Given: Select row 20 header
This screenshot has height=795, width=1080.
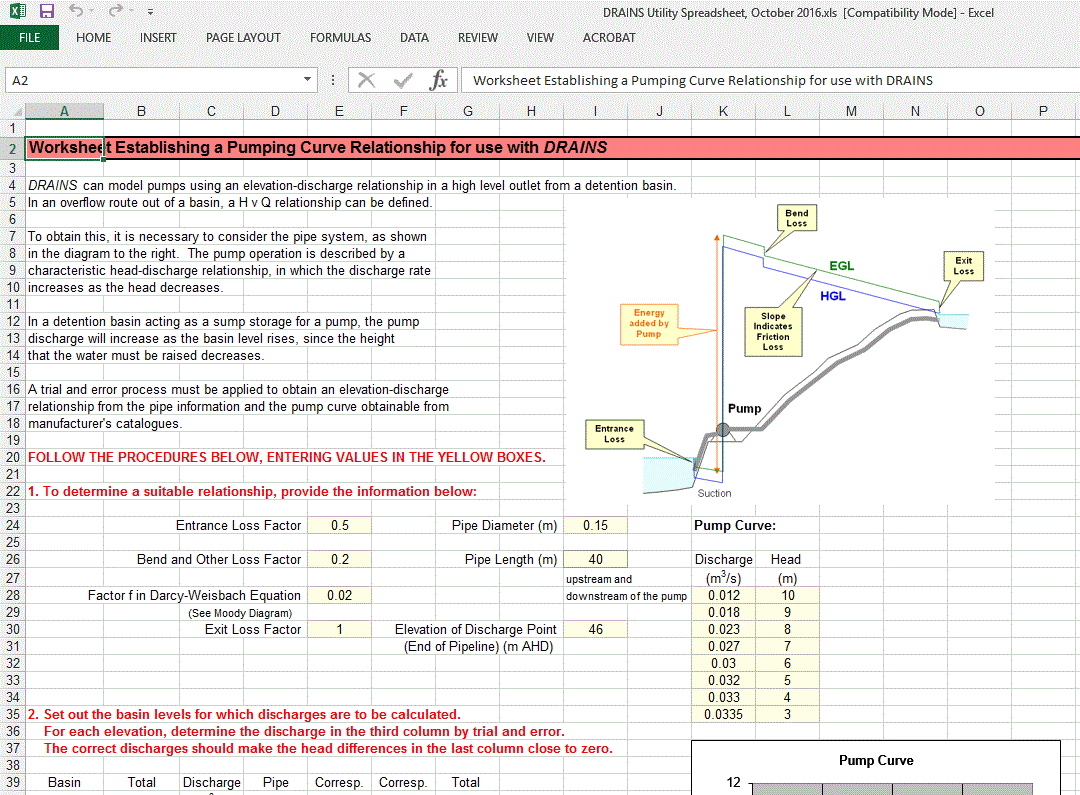Looking at the screenshot, I should coord(12,457).
